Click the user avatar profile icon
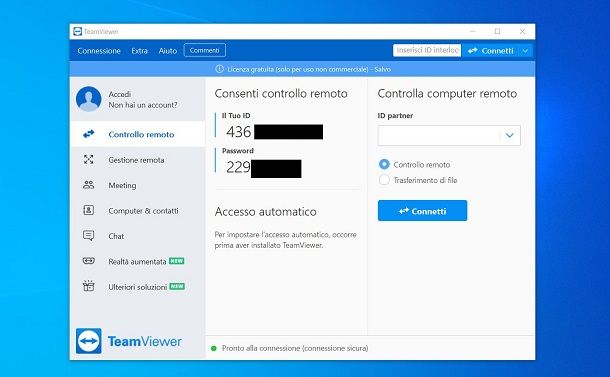Screen dimensions: 610x377 tap(89, 99)
